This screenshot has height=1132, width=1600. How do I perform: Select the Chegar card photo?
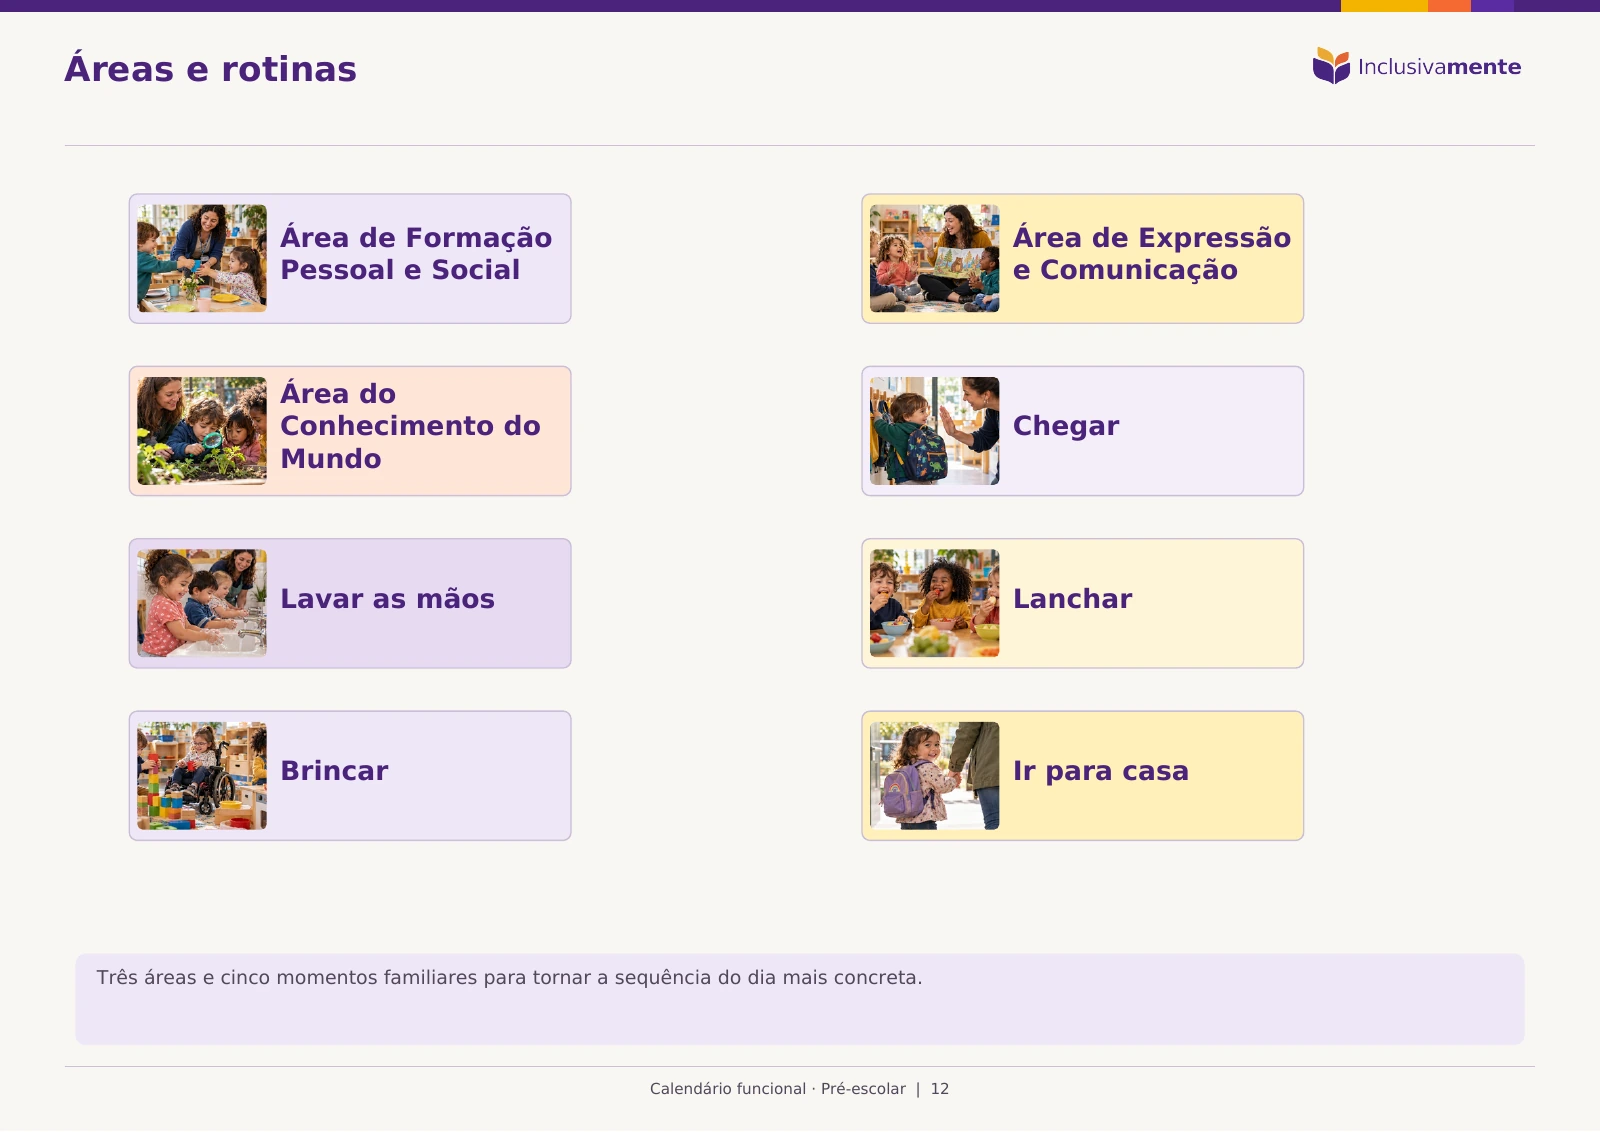[934, 431]
